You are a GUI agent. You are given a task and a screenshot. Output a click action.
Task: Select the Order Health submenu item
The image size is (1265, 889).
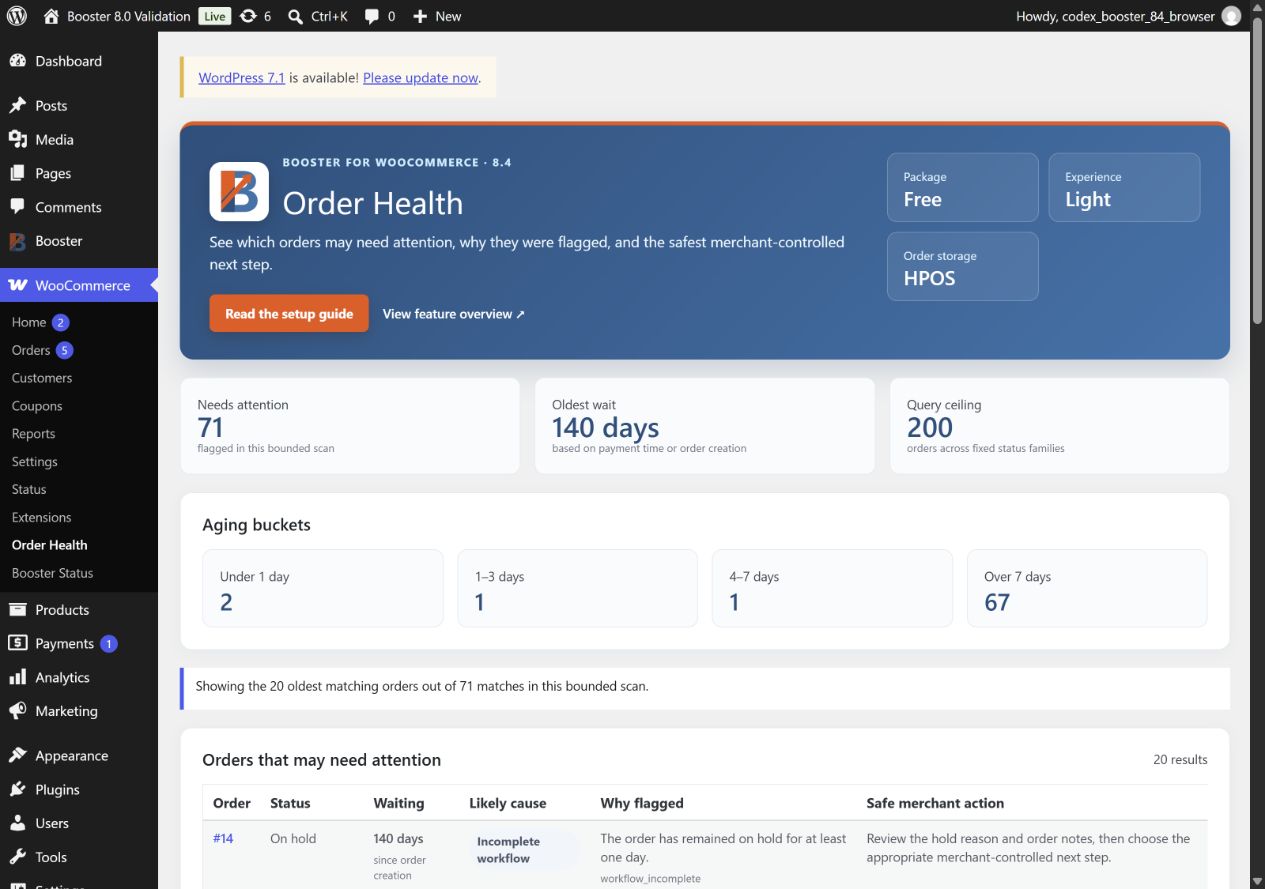pyautogui.click(x=50, y=545)
